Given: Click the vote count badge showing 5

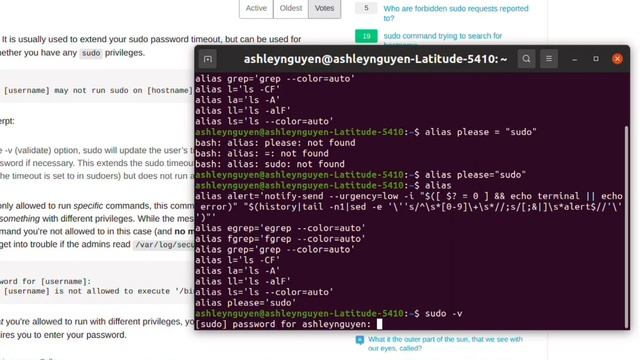Looking at the screenshot, I should (x=366, y=8).
